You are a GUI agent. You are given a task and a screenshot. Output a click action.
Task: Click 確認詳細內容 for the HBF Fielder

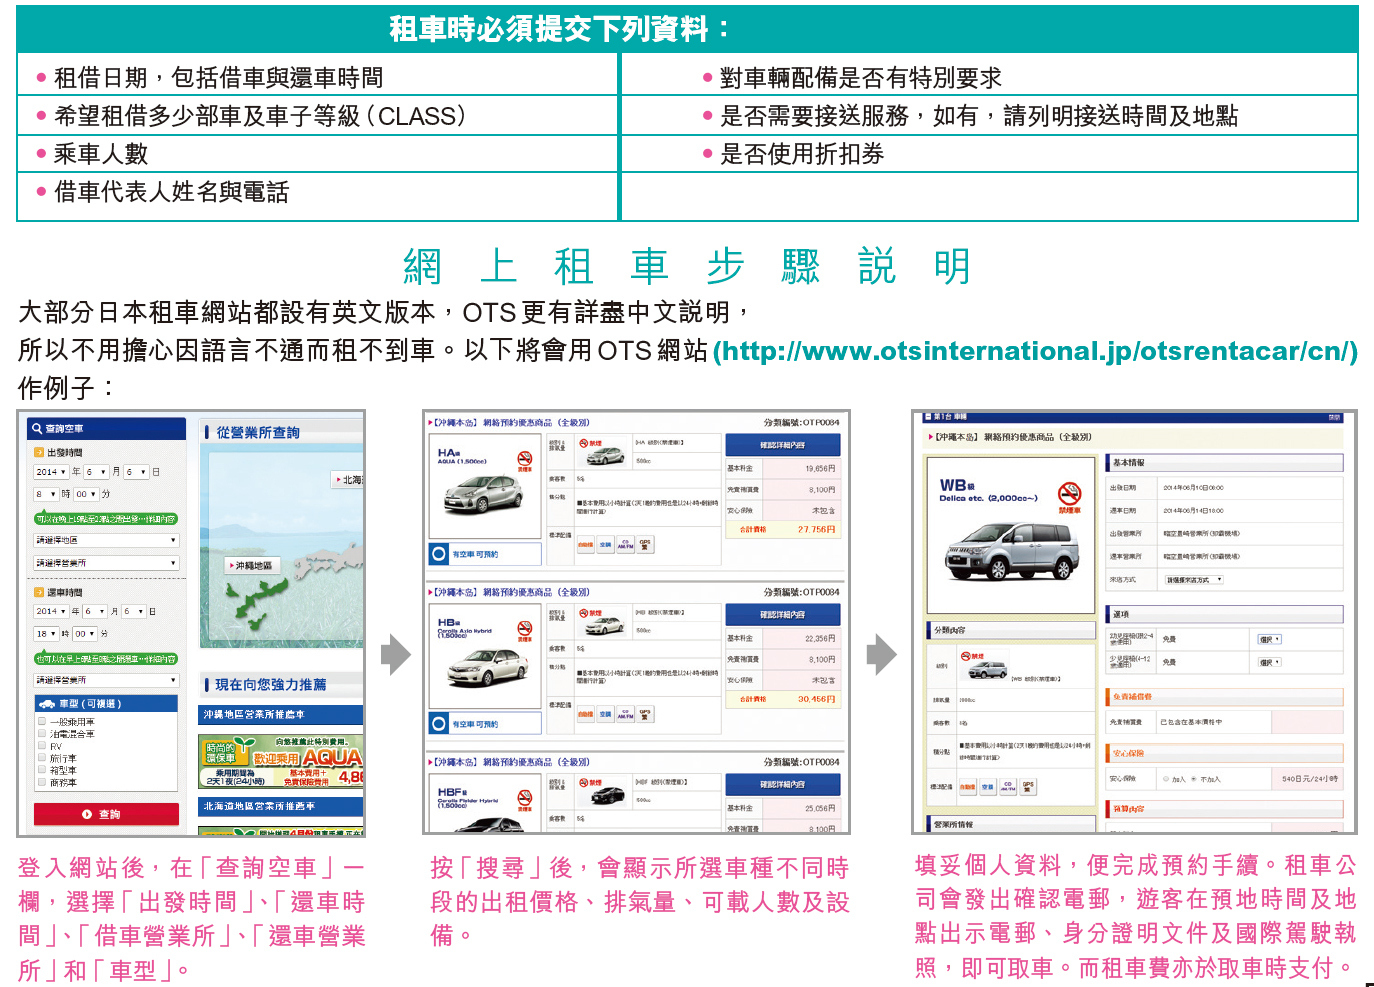[782, 784]
